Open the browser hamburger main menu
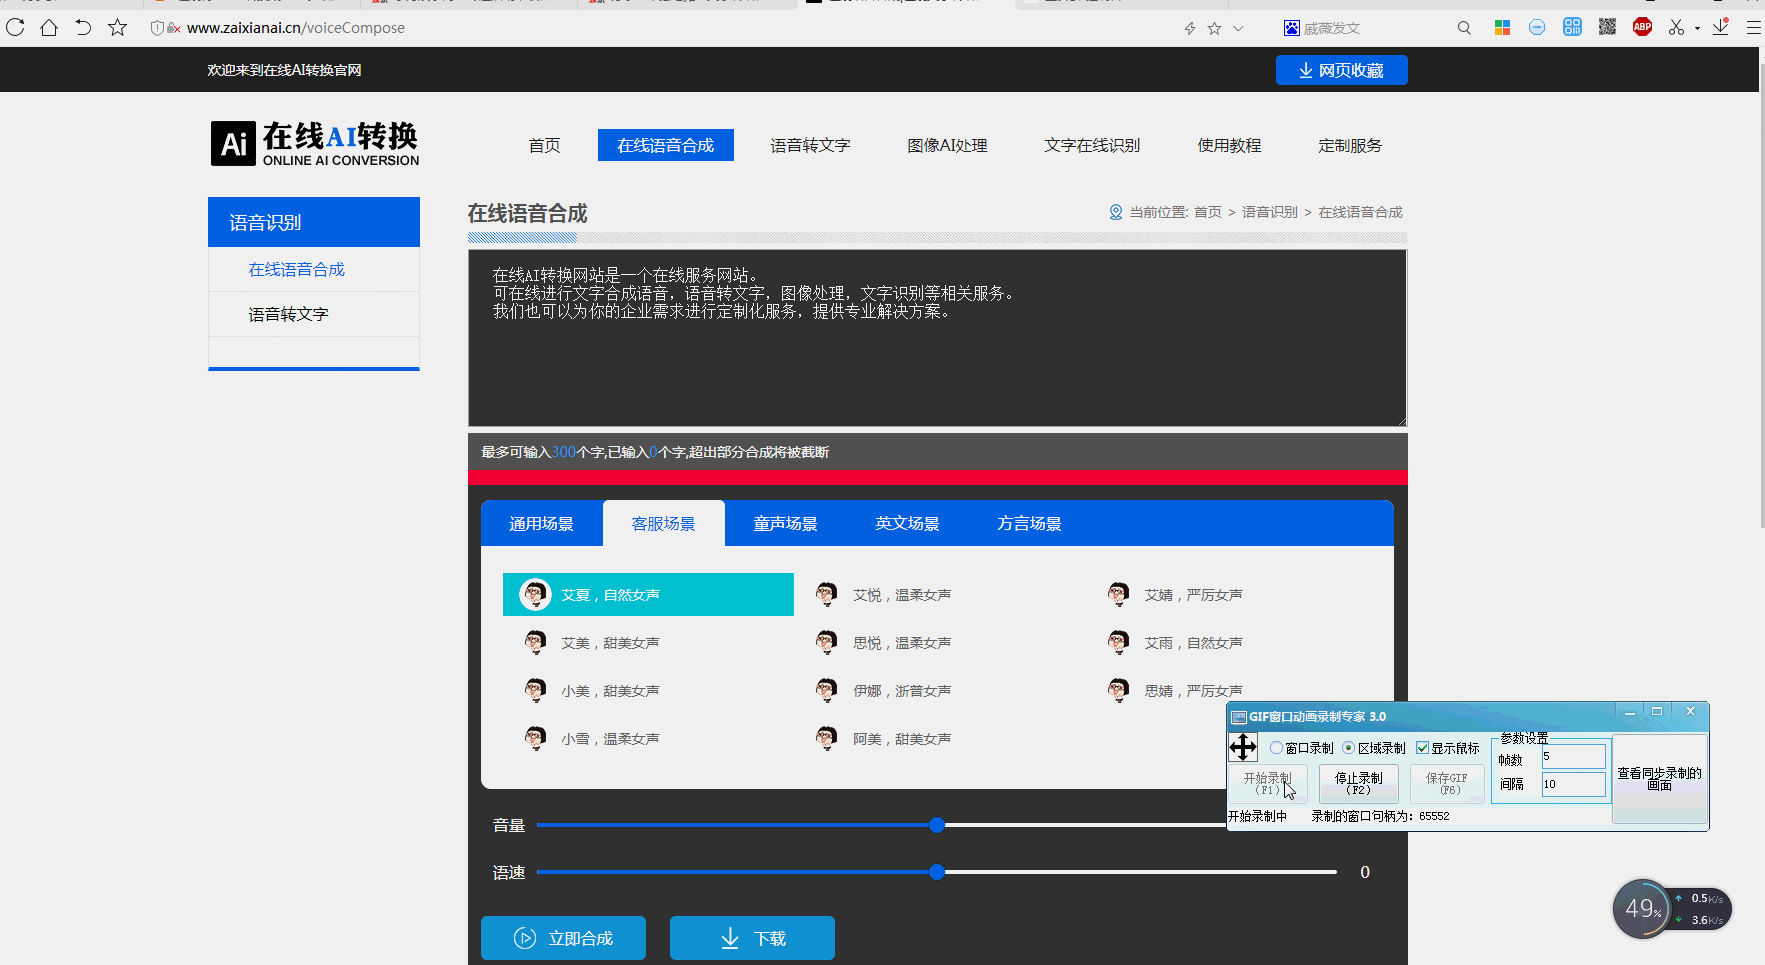This screenshot has height=965, width=1765. click(1753, 28)
